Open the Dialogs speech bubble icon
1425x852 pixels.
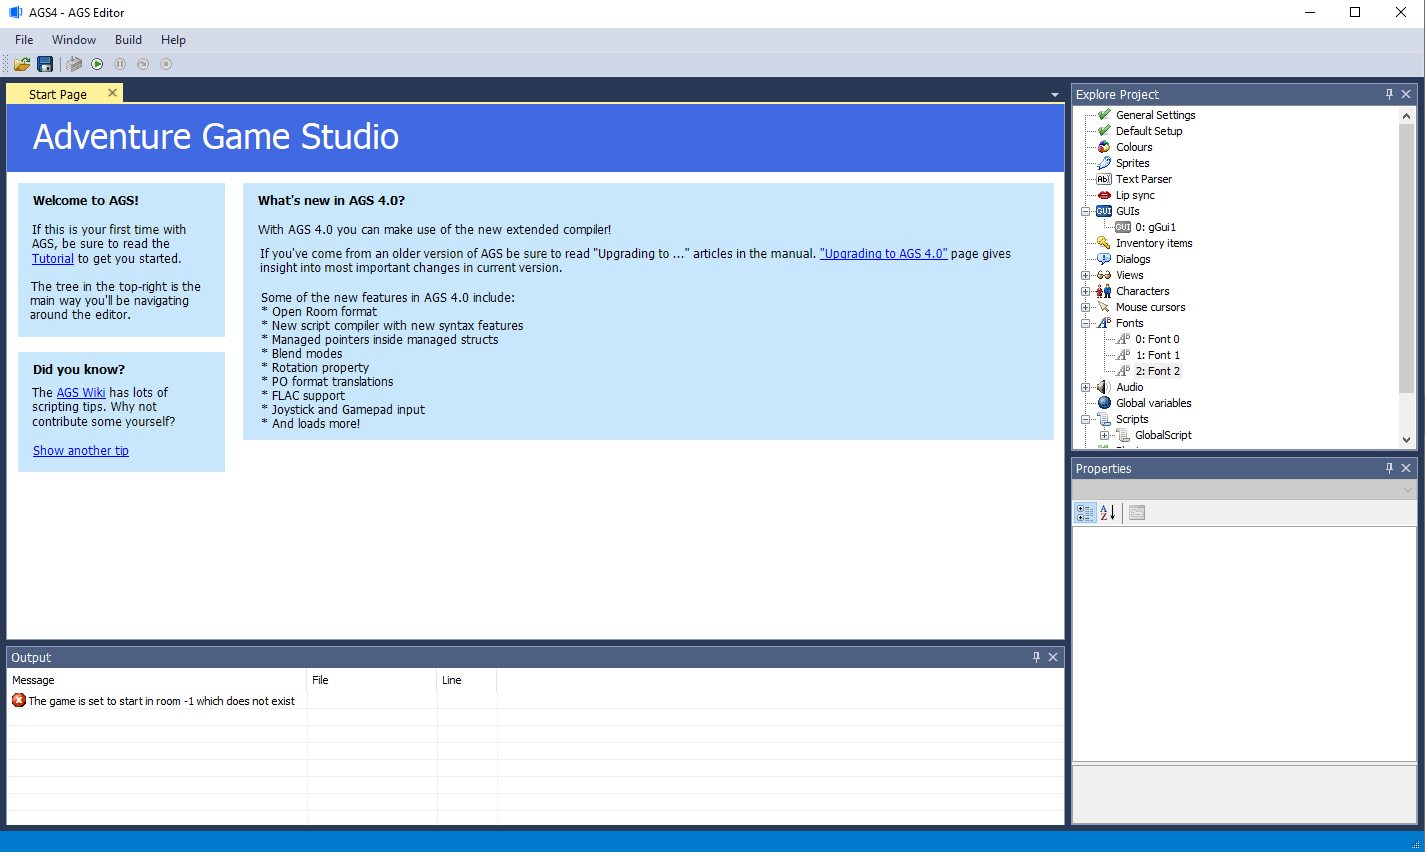[x=1104, y=259]
